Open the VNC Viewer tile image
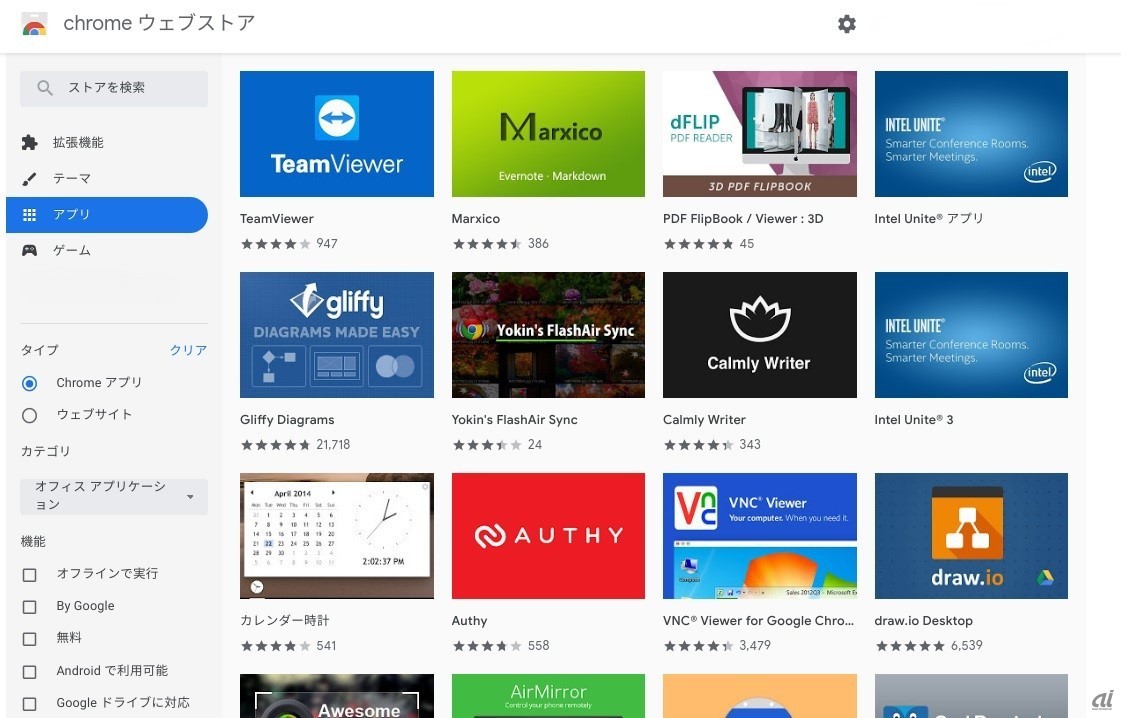The height and width of the screenshot is (718, 1121). (759, 536)
